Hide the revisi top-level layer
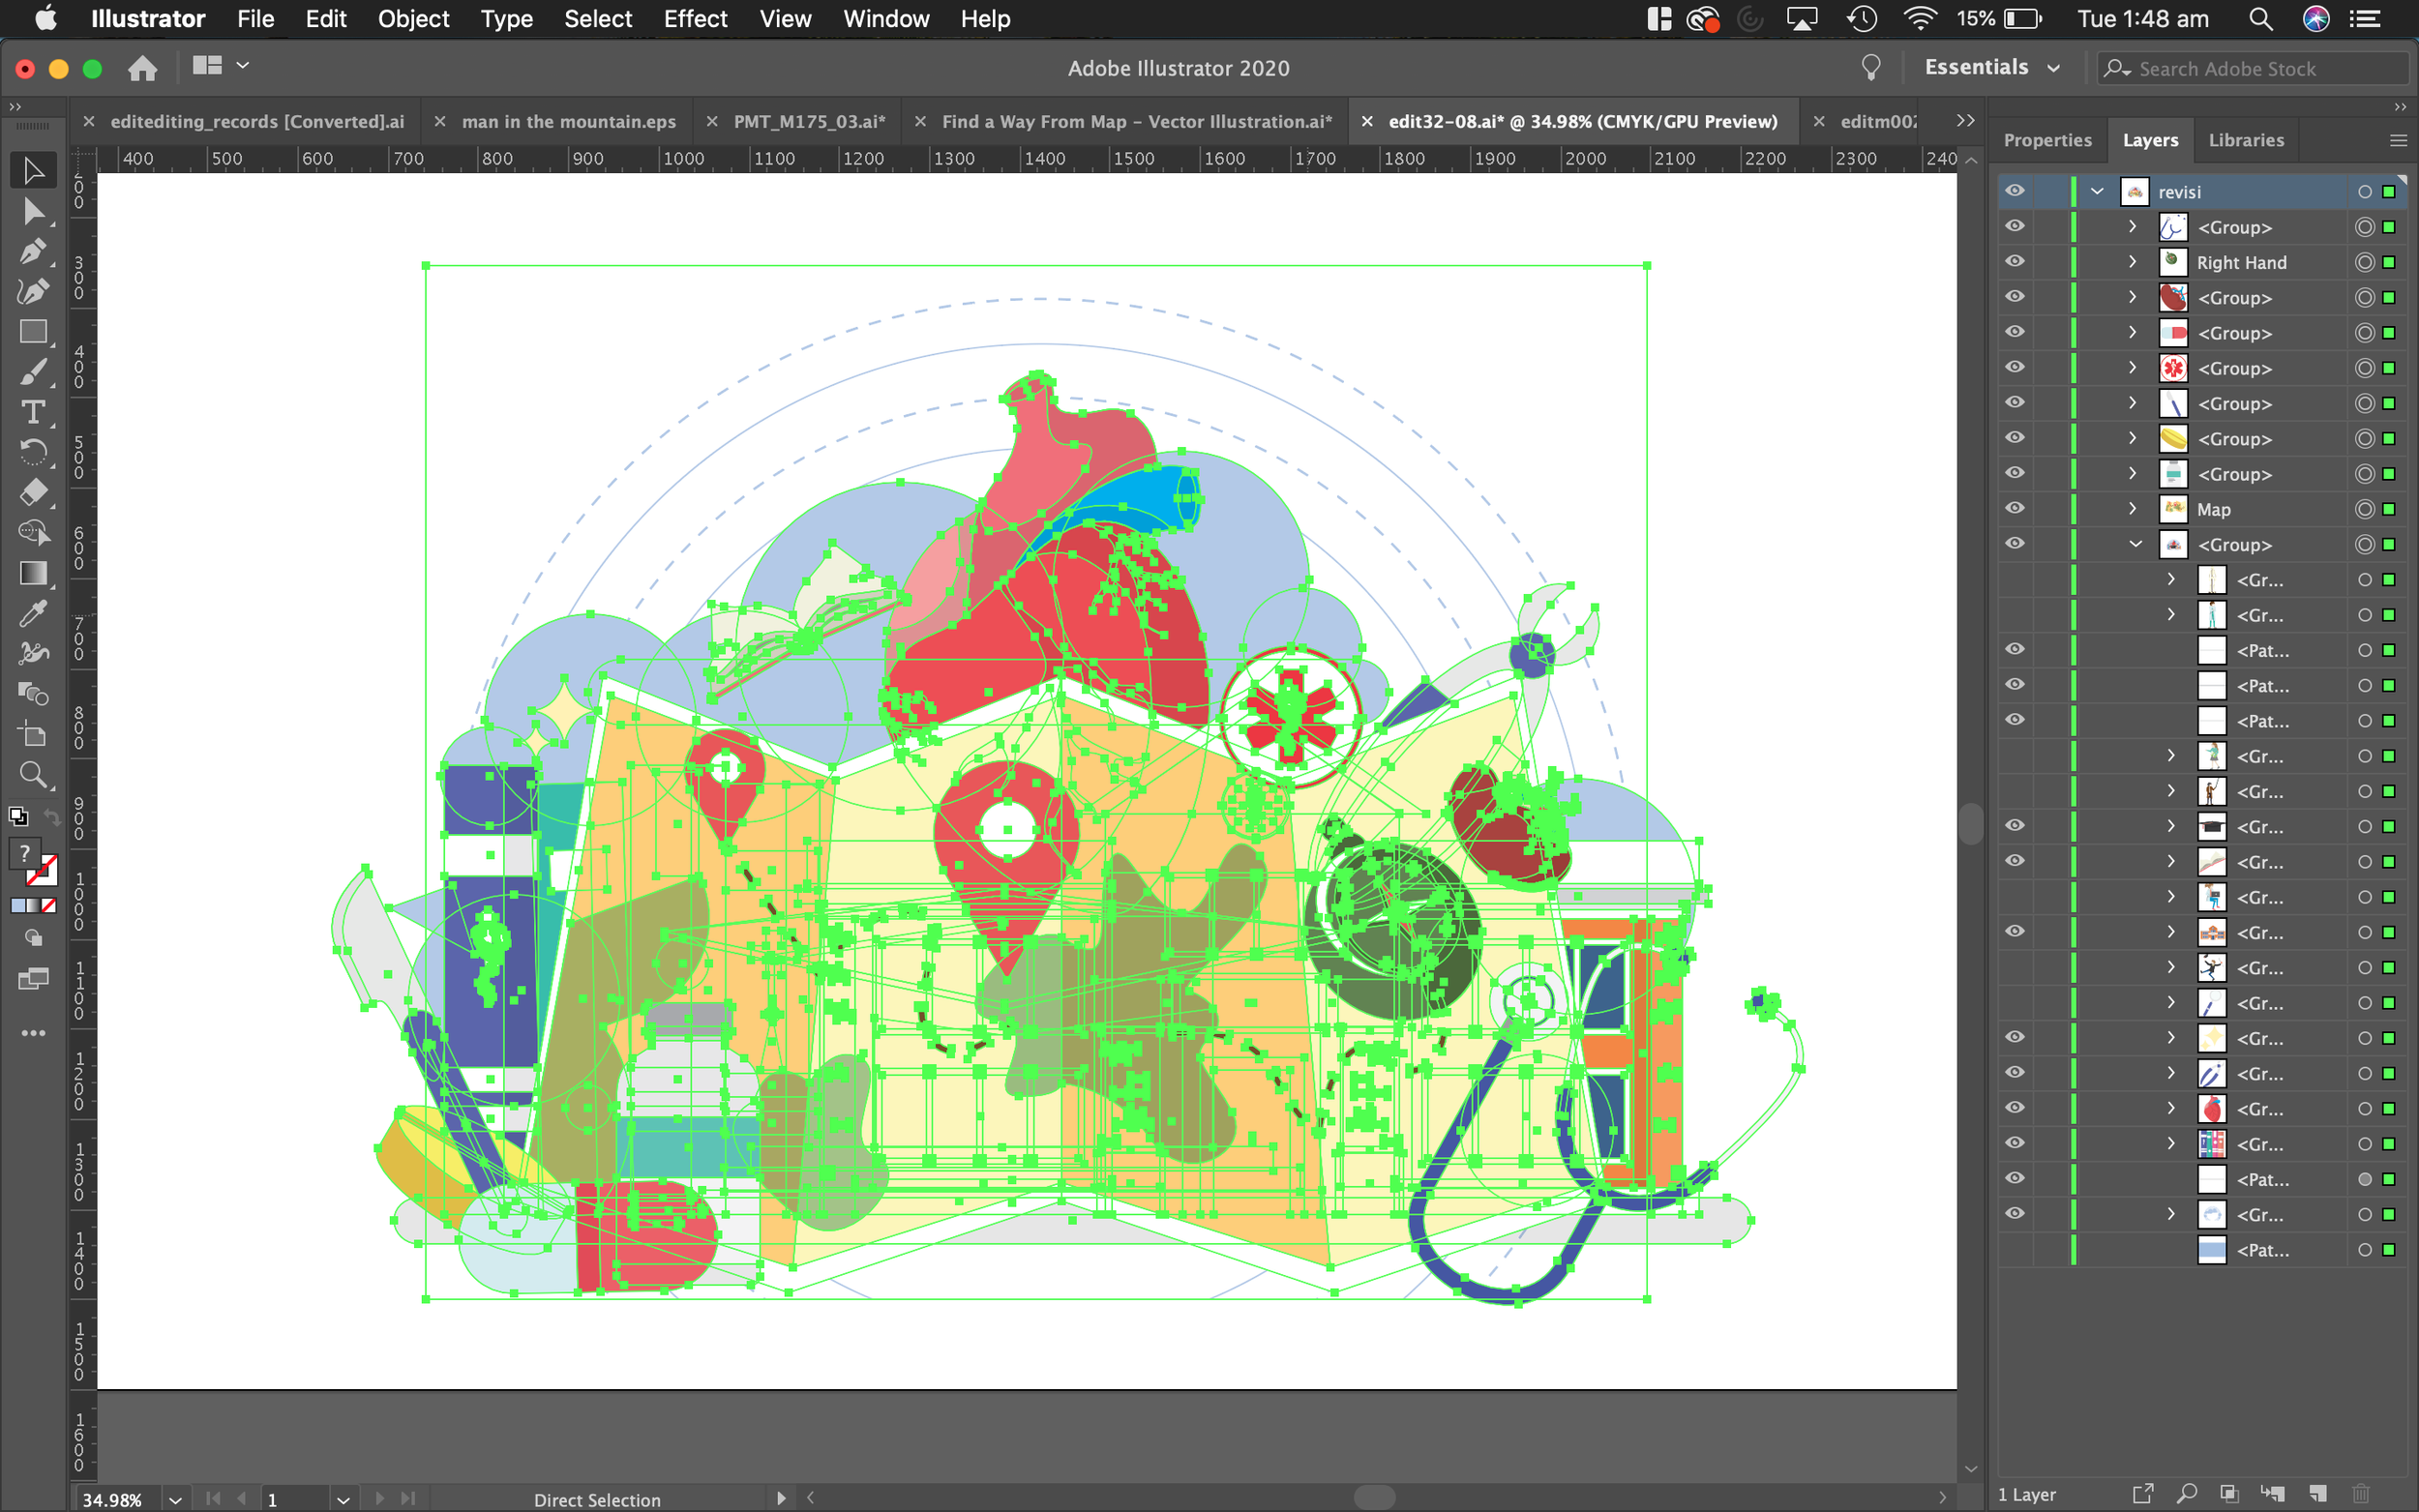The width and height of the screenshot is (2419, 1512). point(2015,191)
